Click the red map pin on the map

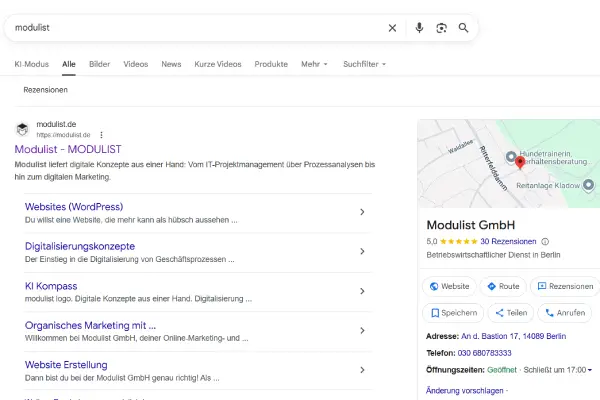pyautogui.click(x=520, y=162)
